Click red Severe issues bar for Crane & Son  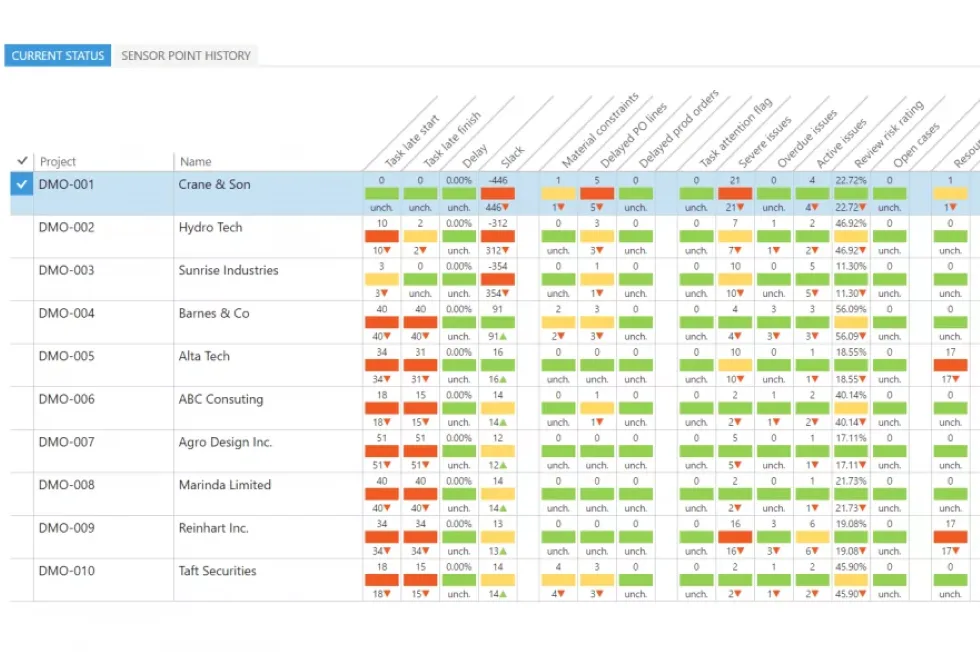(x=735, y=193)
